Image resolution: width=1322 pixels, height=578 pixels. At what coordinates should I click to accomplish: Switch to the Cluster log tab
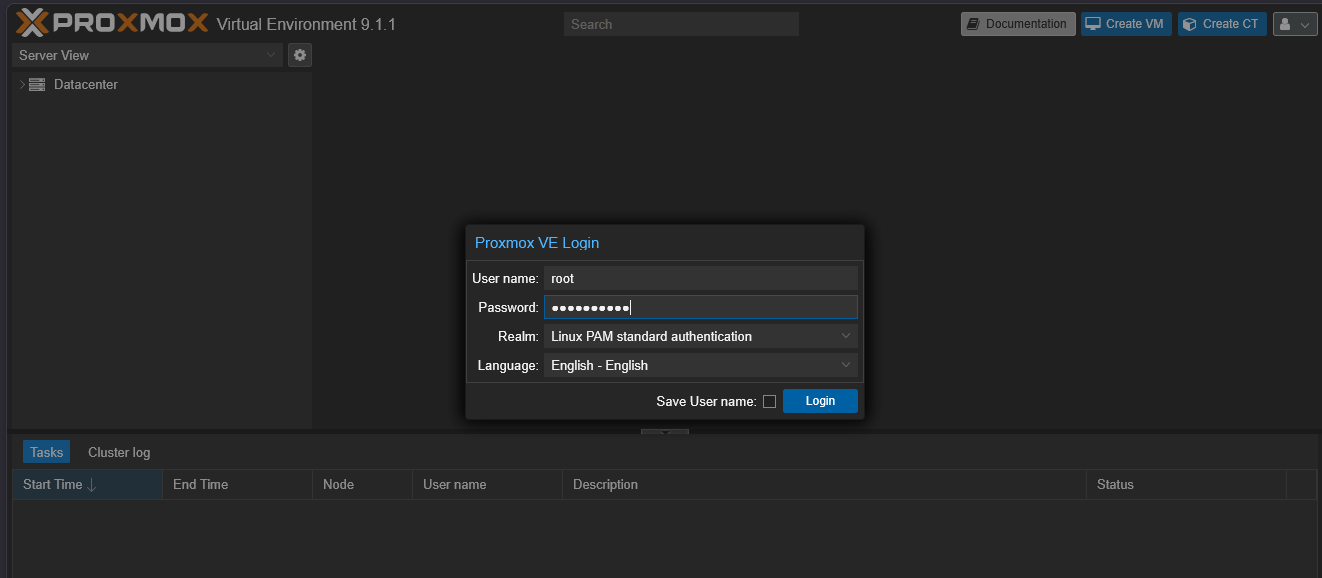[x=119, y=453]
